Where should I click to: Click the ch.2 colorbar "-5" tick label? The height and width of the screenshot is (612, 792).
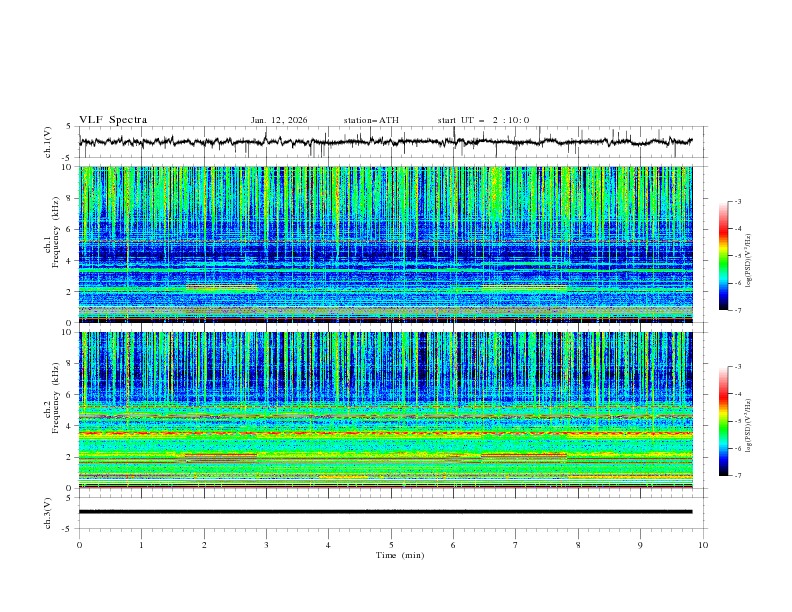coord(737,421)
